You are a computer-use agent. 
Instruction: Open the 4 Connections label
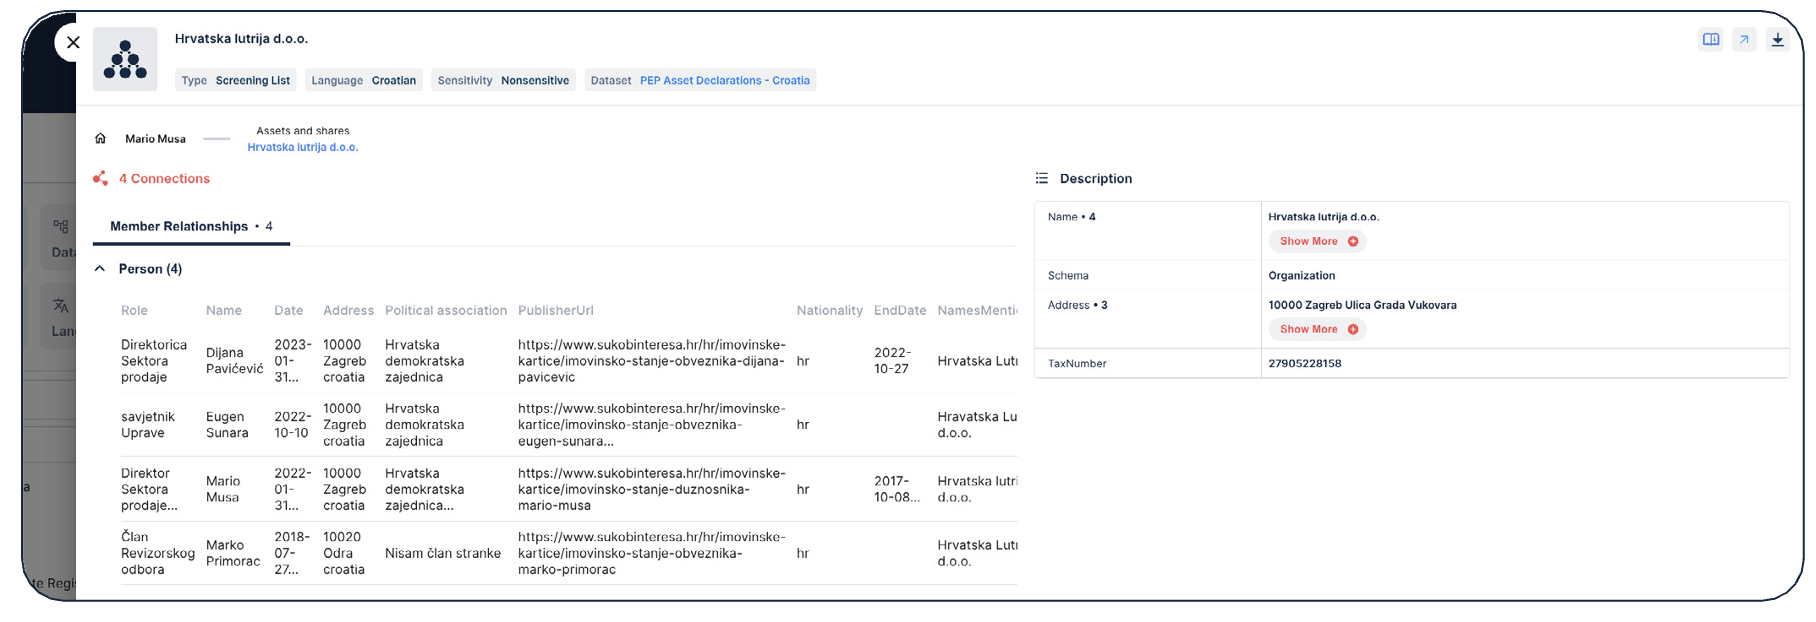point(164,178)
